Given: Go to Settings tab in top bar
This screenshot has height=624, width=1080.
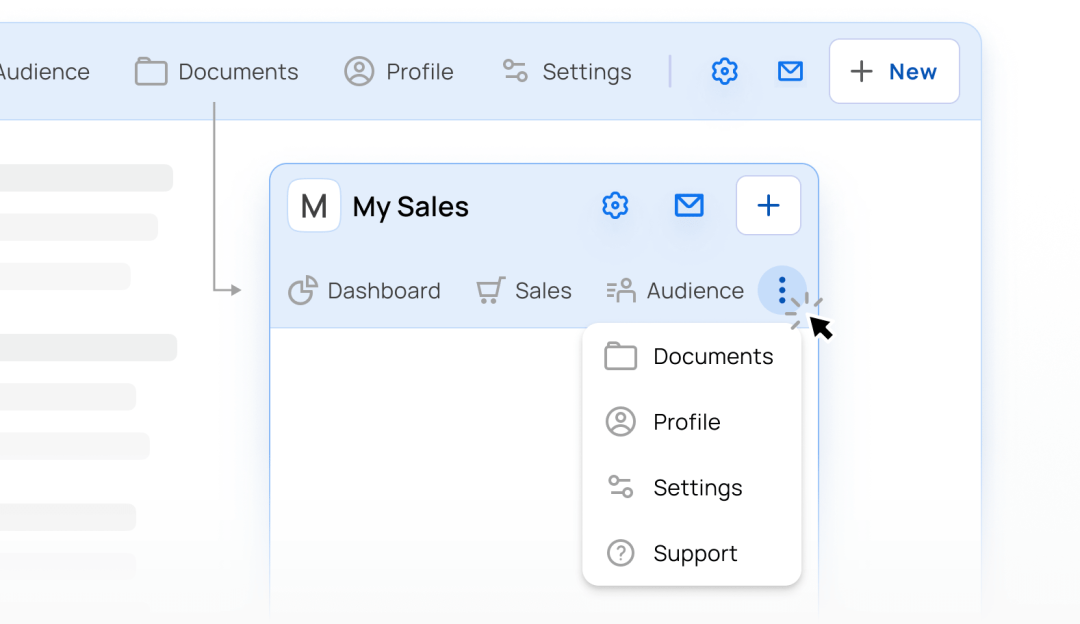Looking at the screenshot, I should (568, 72).
